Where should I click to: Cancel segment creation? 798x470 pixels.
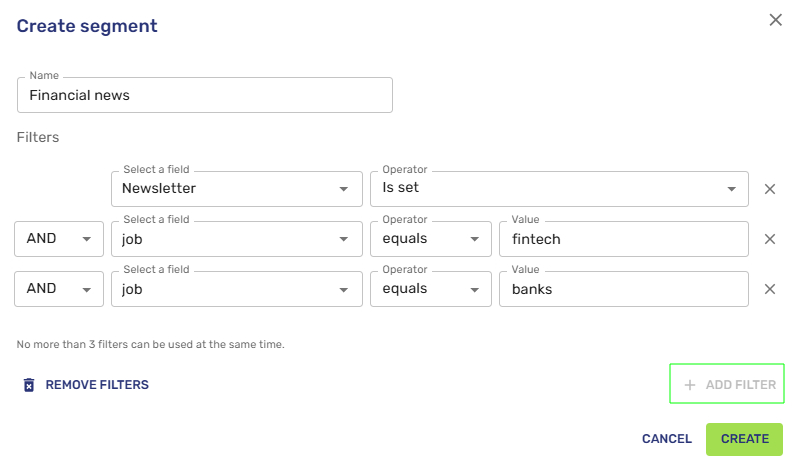[667, 439]
